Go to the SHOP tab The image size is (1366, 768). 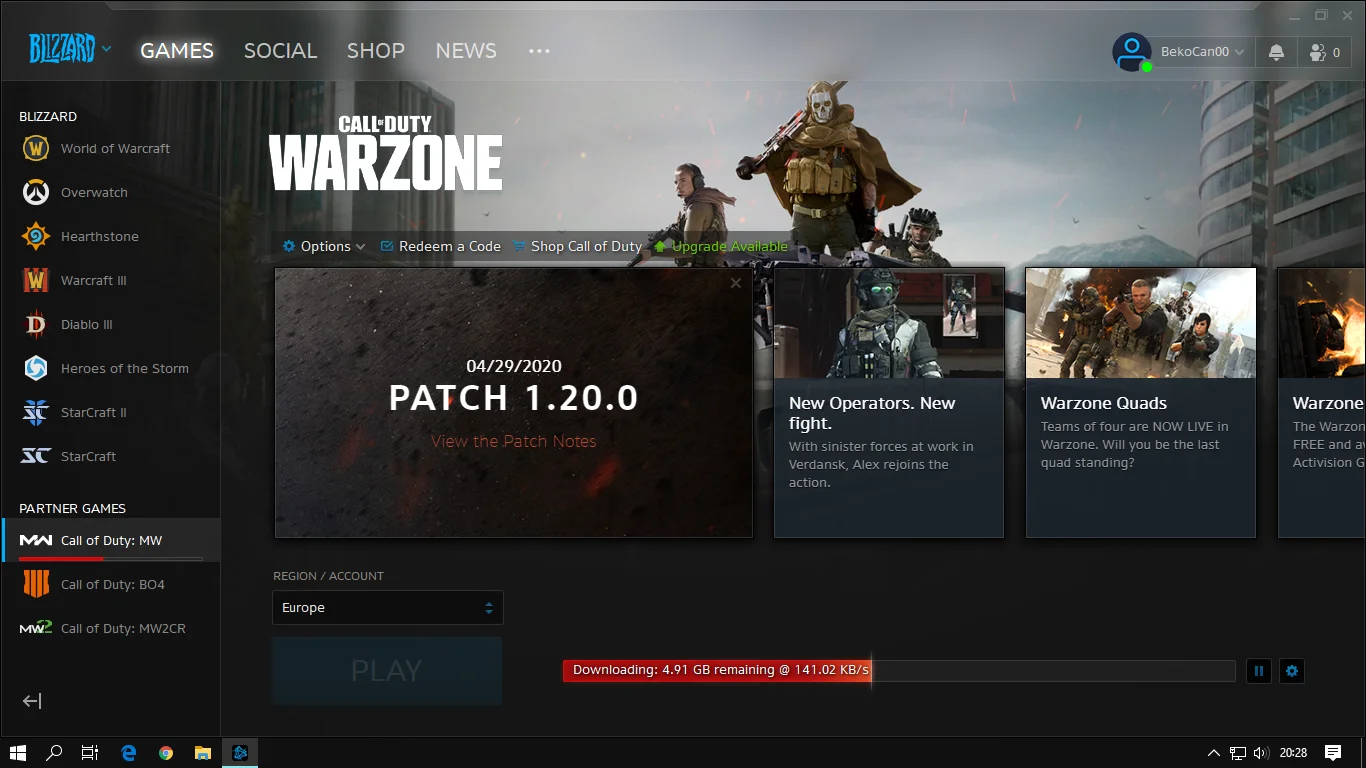pos(376,51)
